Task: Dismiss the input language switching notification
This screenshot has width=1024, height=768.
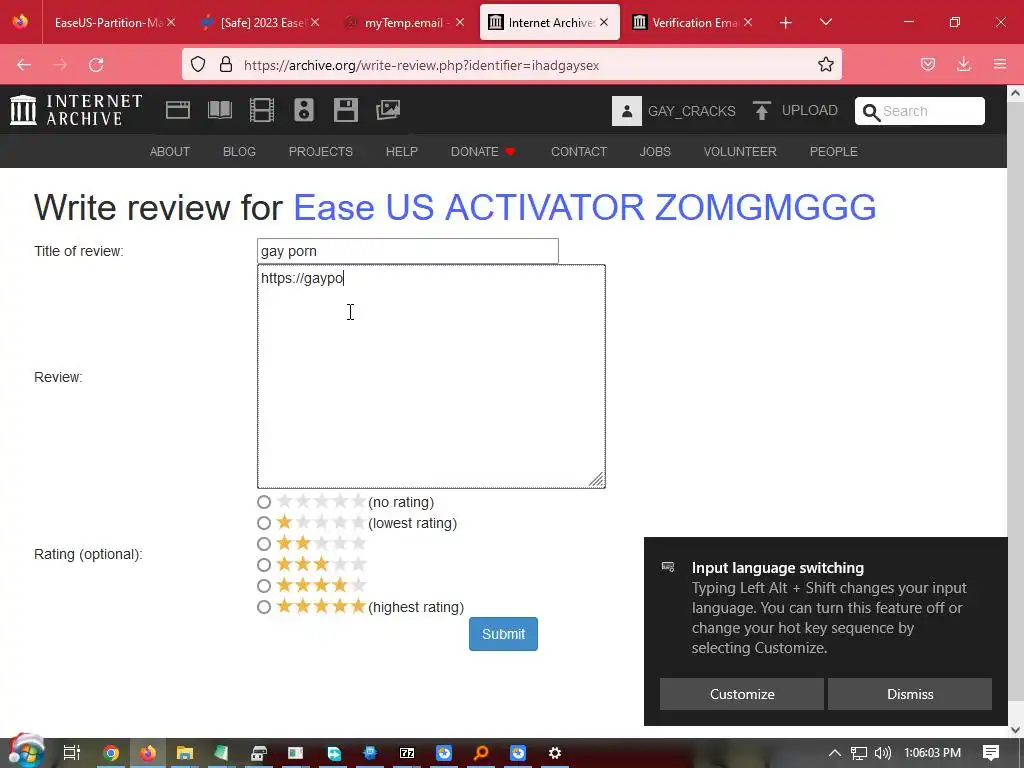Action: click(910, 694)
